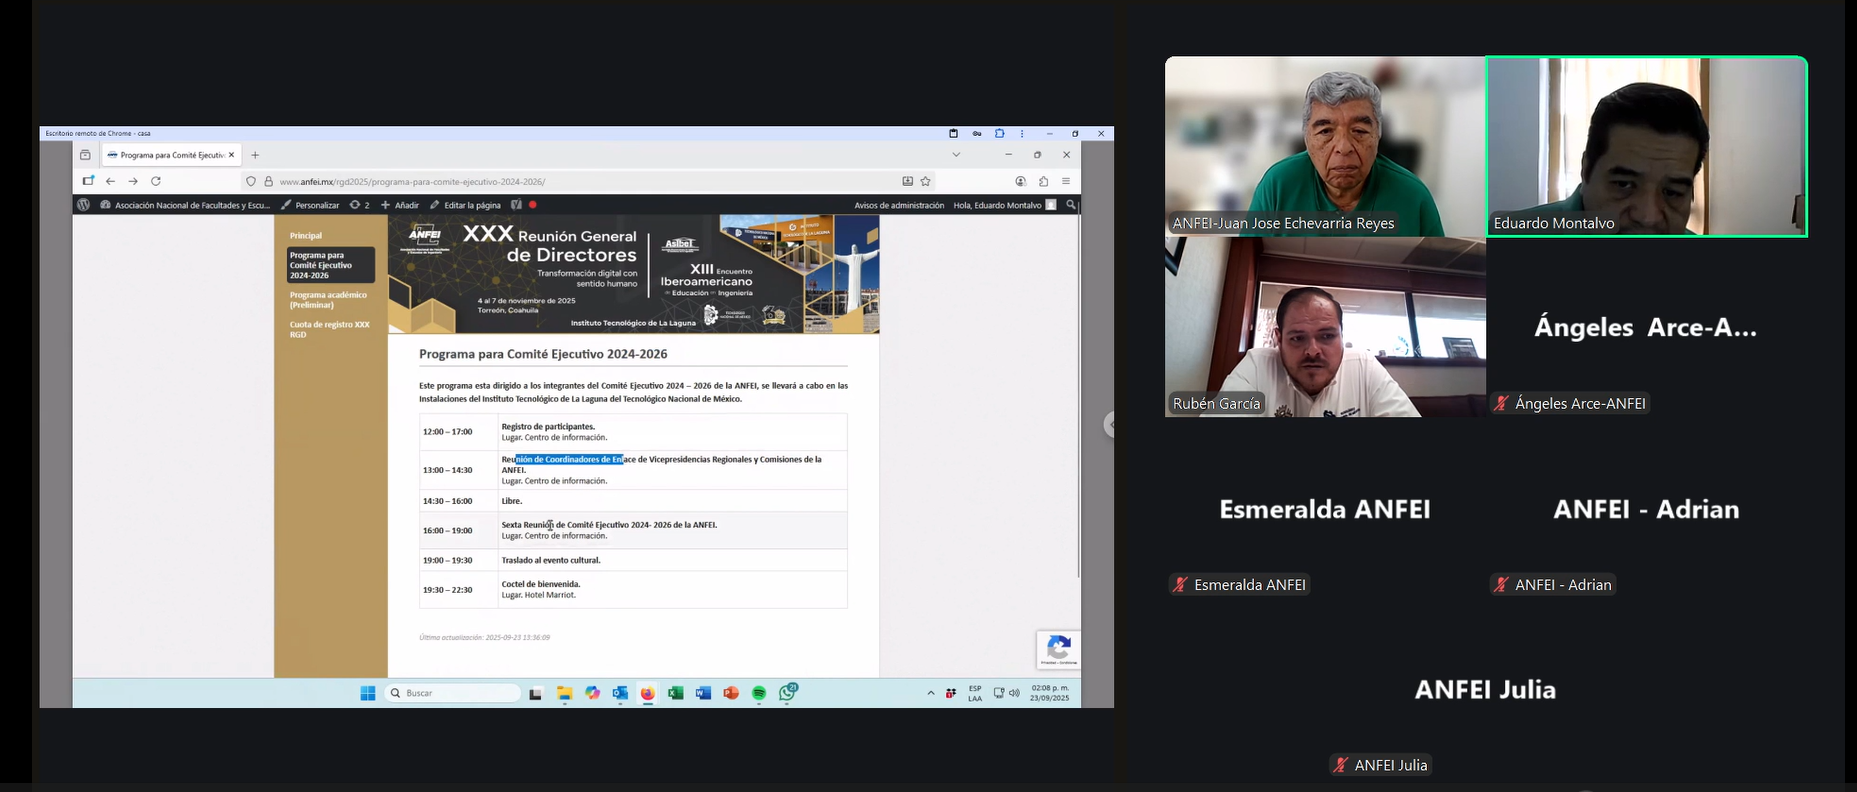Screen dimensions: 1857x792
Task: Click the Yoast SEO icon in admin bar
Action: [x=516, y=205]
